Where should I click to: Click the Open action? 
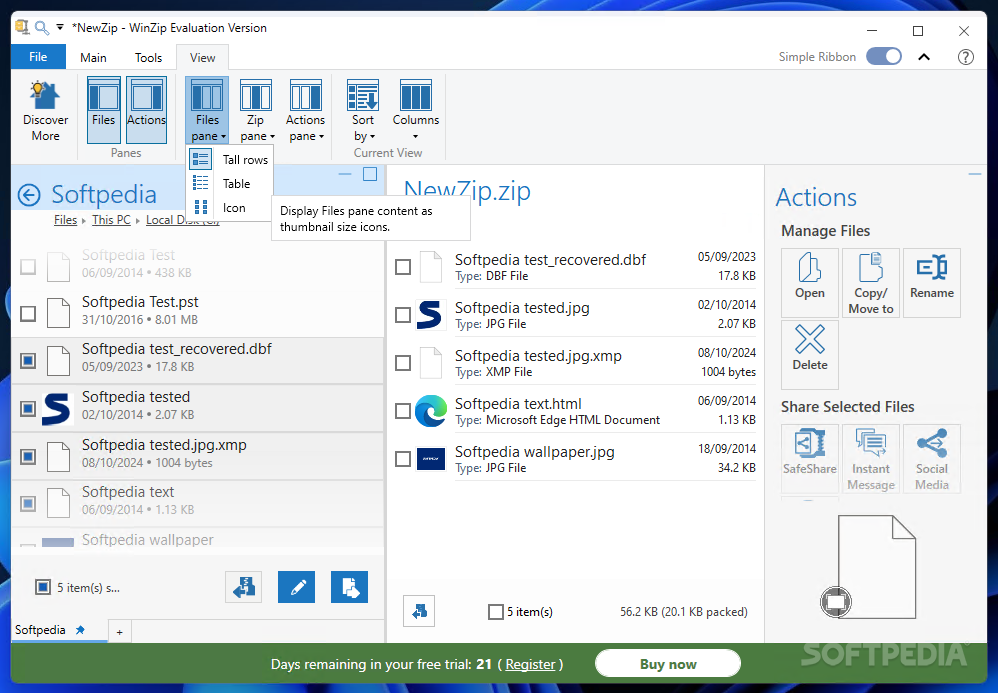click(x=810, y=283)
